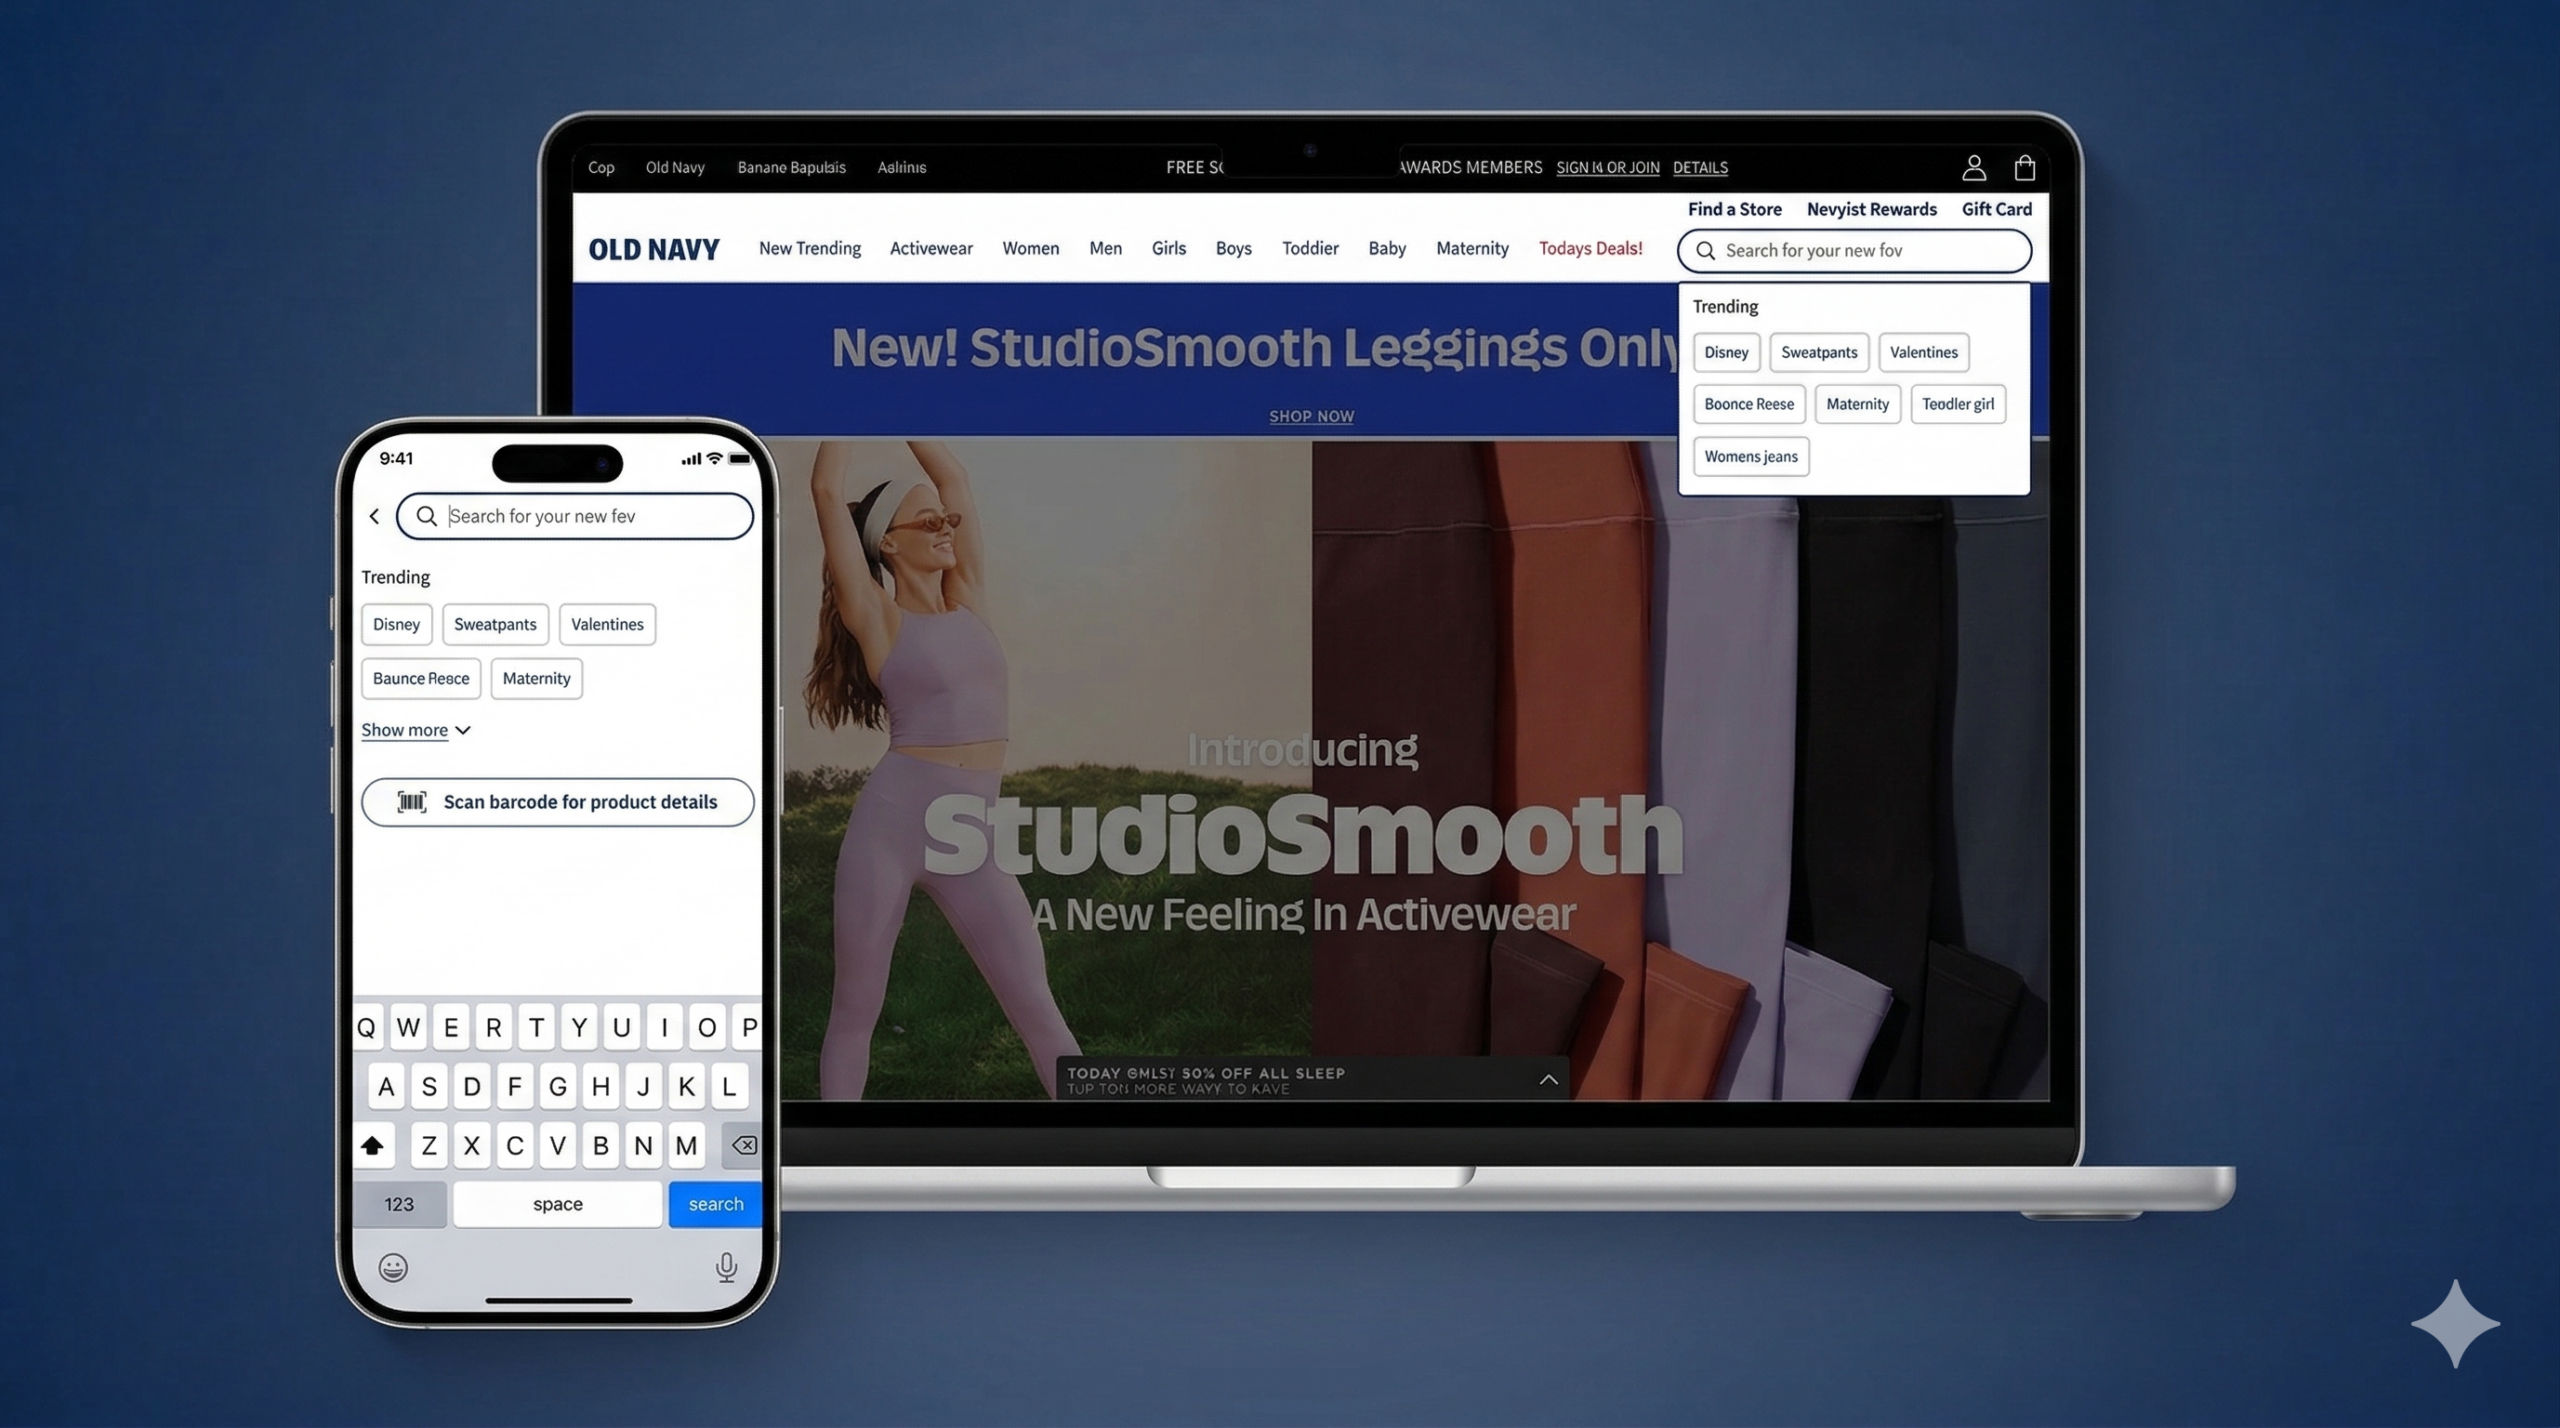Click the desktop search magnifier icon
The width and height of the screenshot is (2560, 1428).
(x=1706, y=251)
